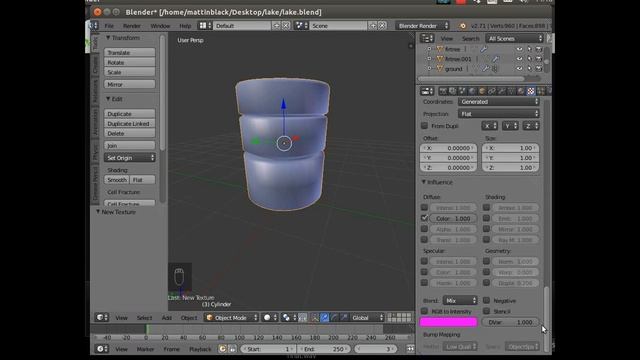
Task: Enable the From Dupli checkbox
Action: click(x=424, y=126)
